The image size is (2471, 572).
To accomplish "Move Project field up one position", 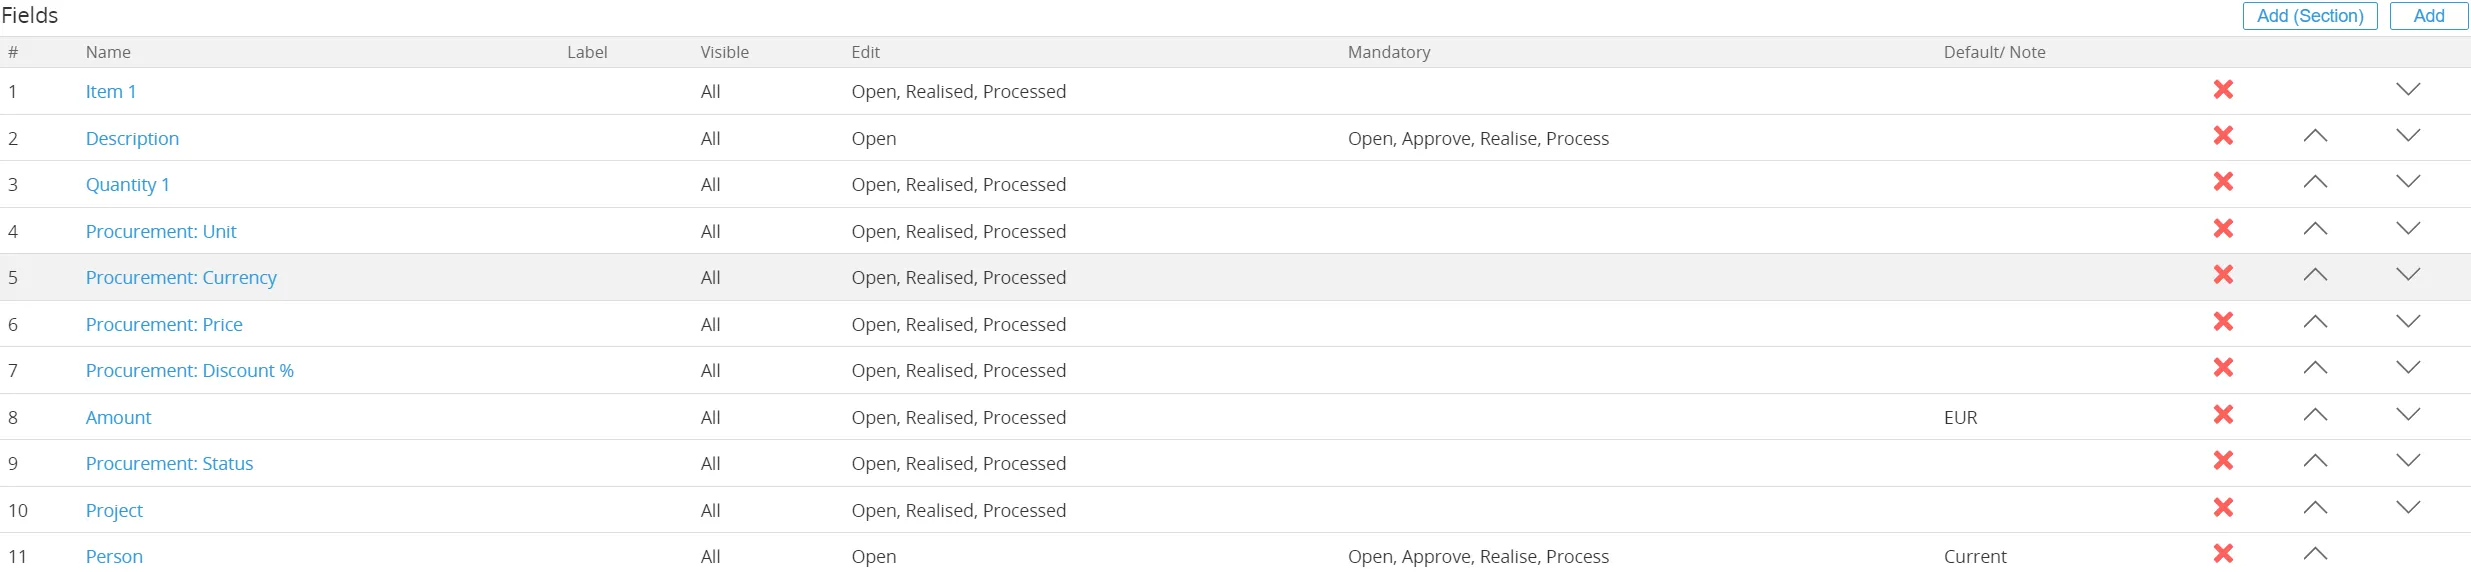I will click(x=2315, y=508).
